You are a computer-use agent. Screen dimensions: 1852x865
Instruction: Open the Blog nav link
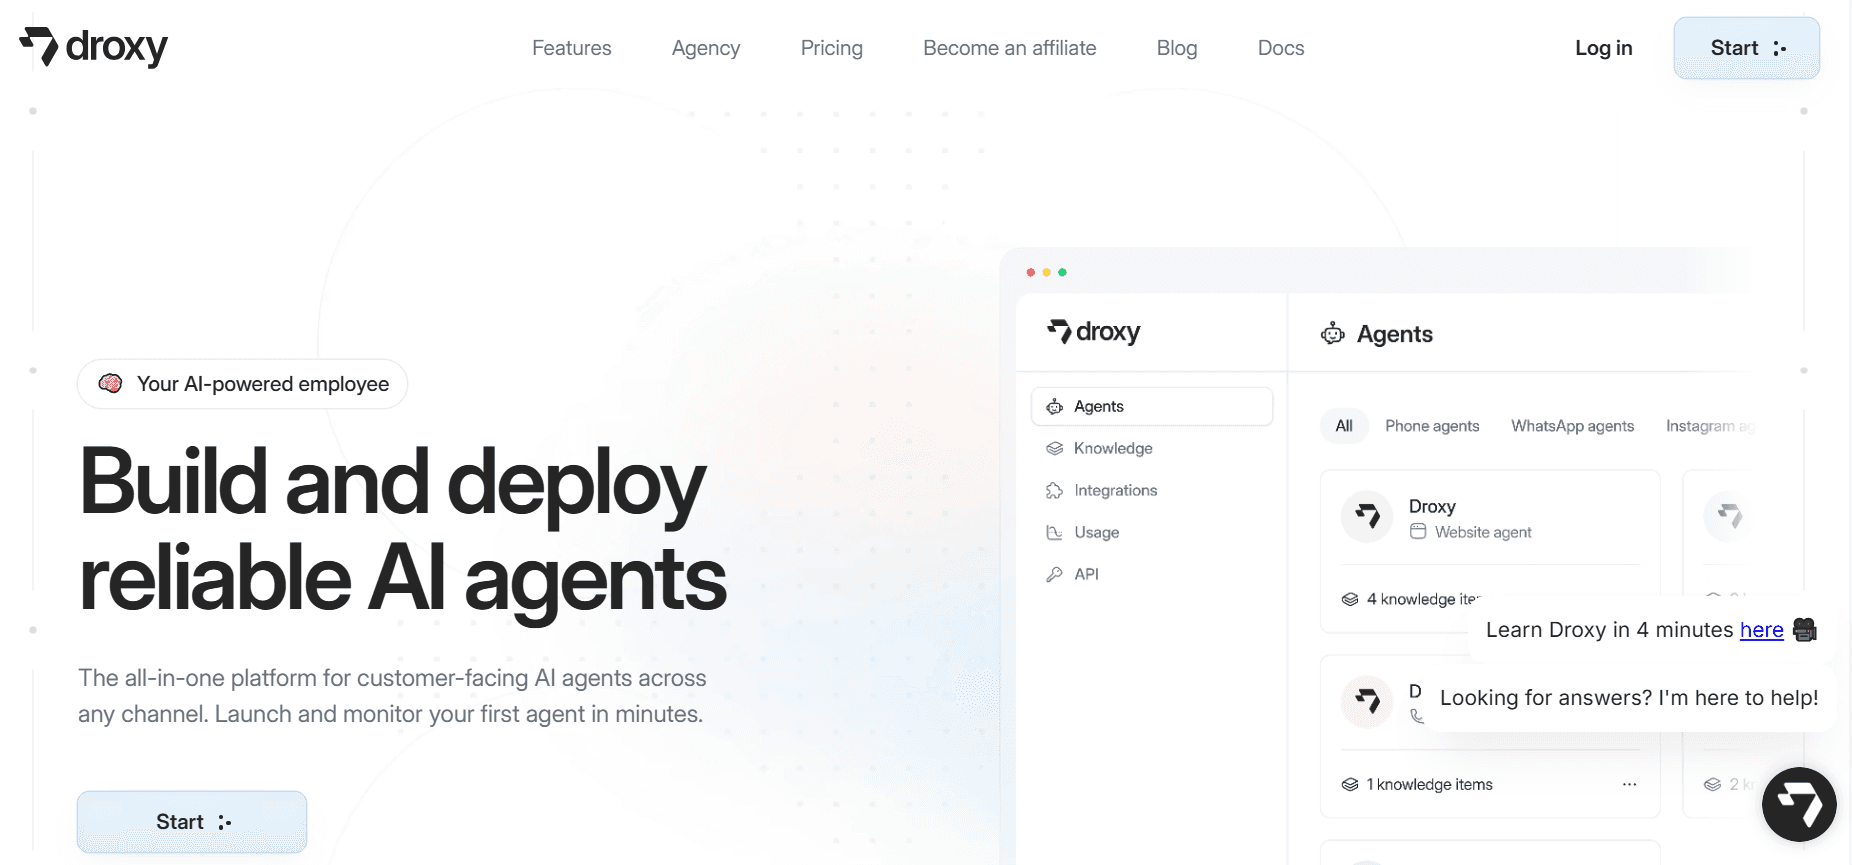click(1177, 48)
